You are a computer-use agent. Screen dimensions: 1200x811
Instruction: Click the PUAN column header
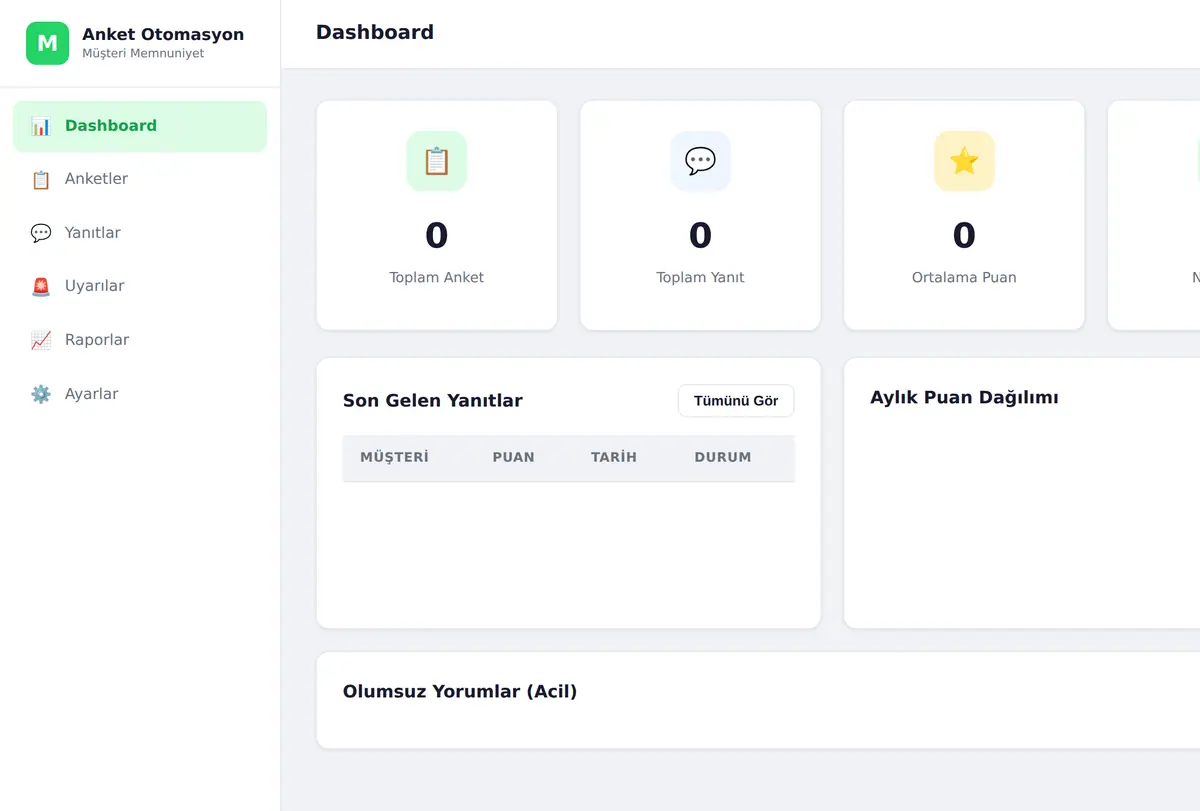(513, 457)
